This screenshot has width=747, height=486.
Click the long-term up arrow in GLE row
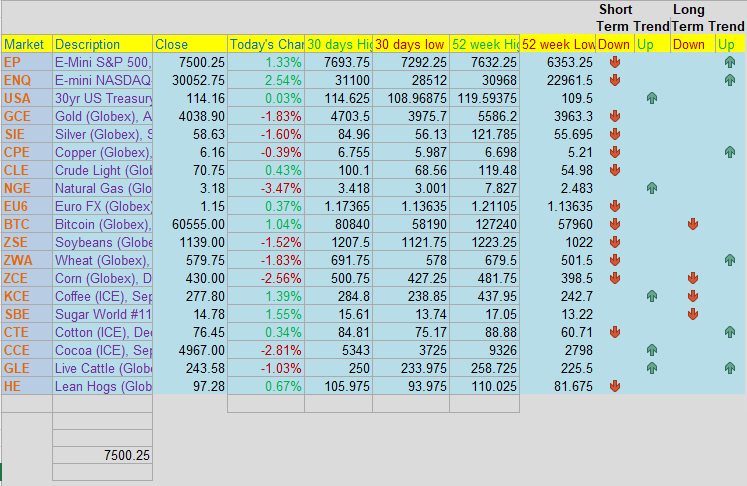pos(729,368)
